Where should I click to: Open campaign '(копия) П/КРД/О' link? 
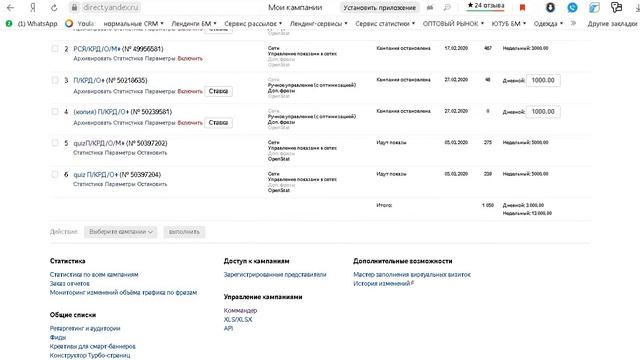[100, 111]
